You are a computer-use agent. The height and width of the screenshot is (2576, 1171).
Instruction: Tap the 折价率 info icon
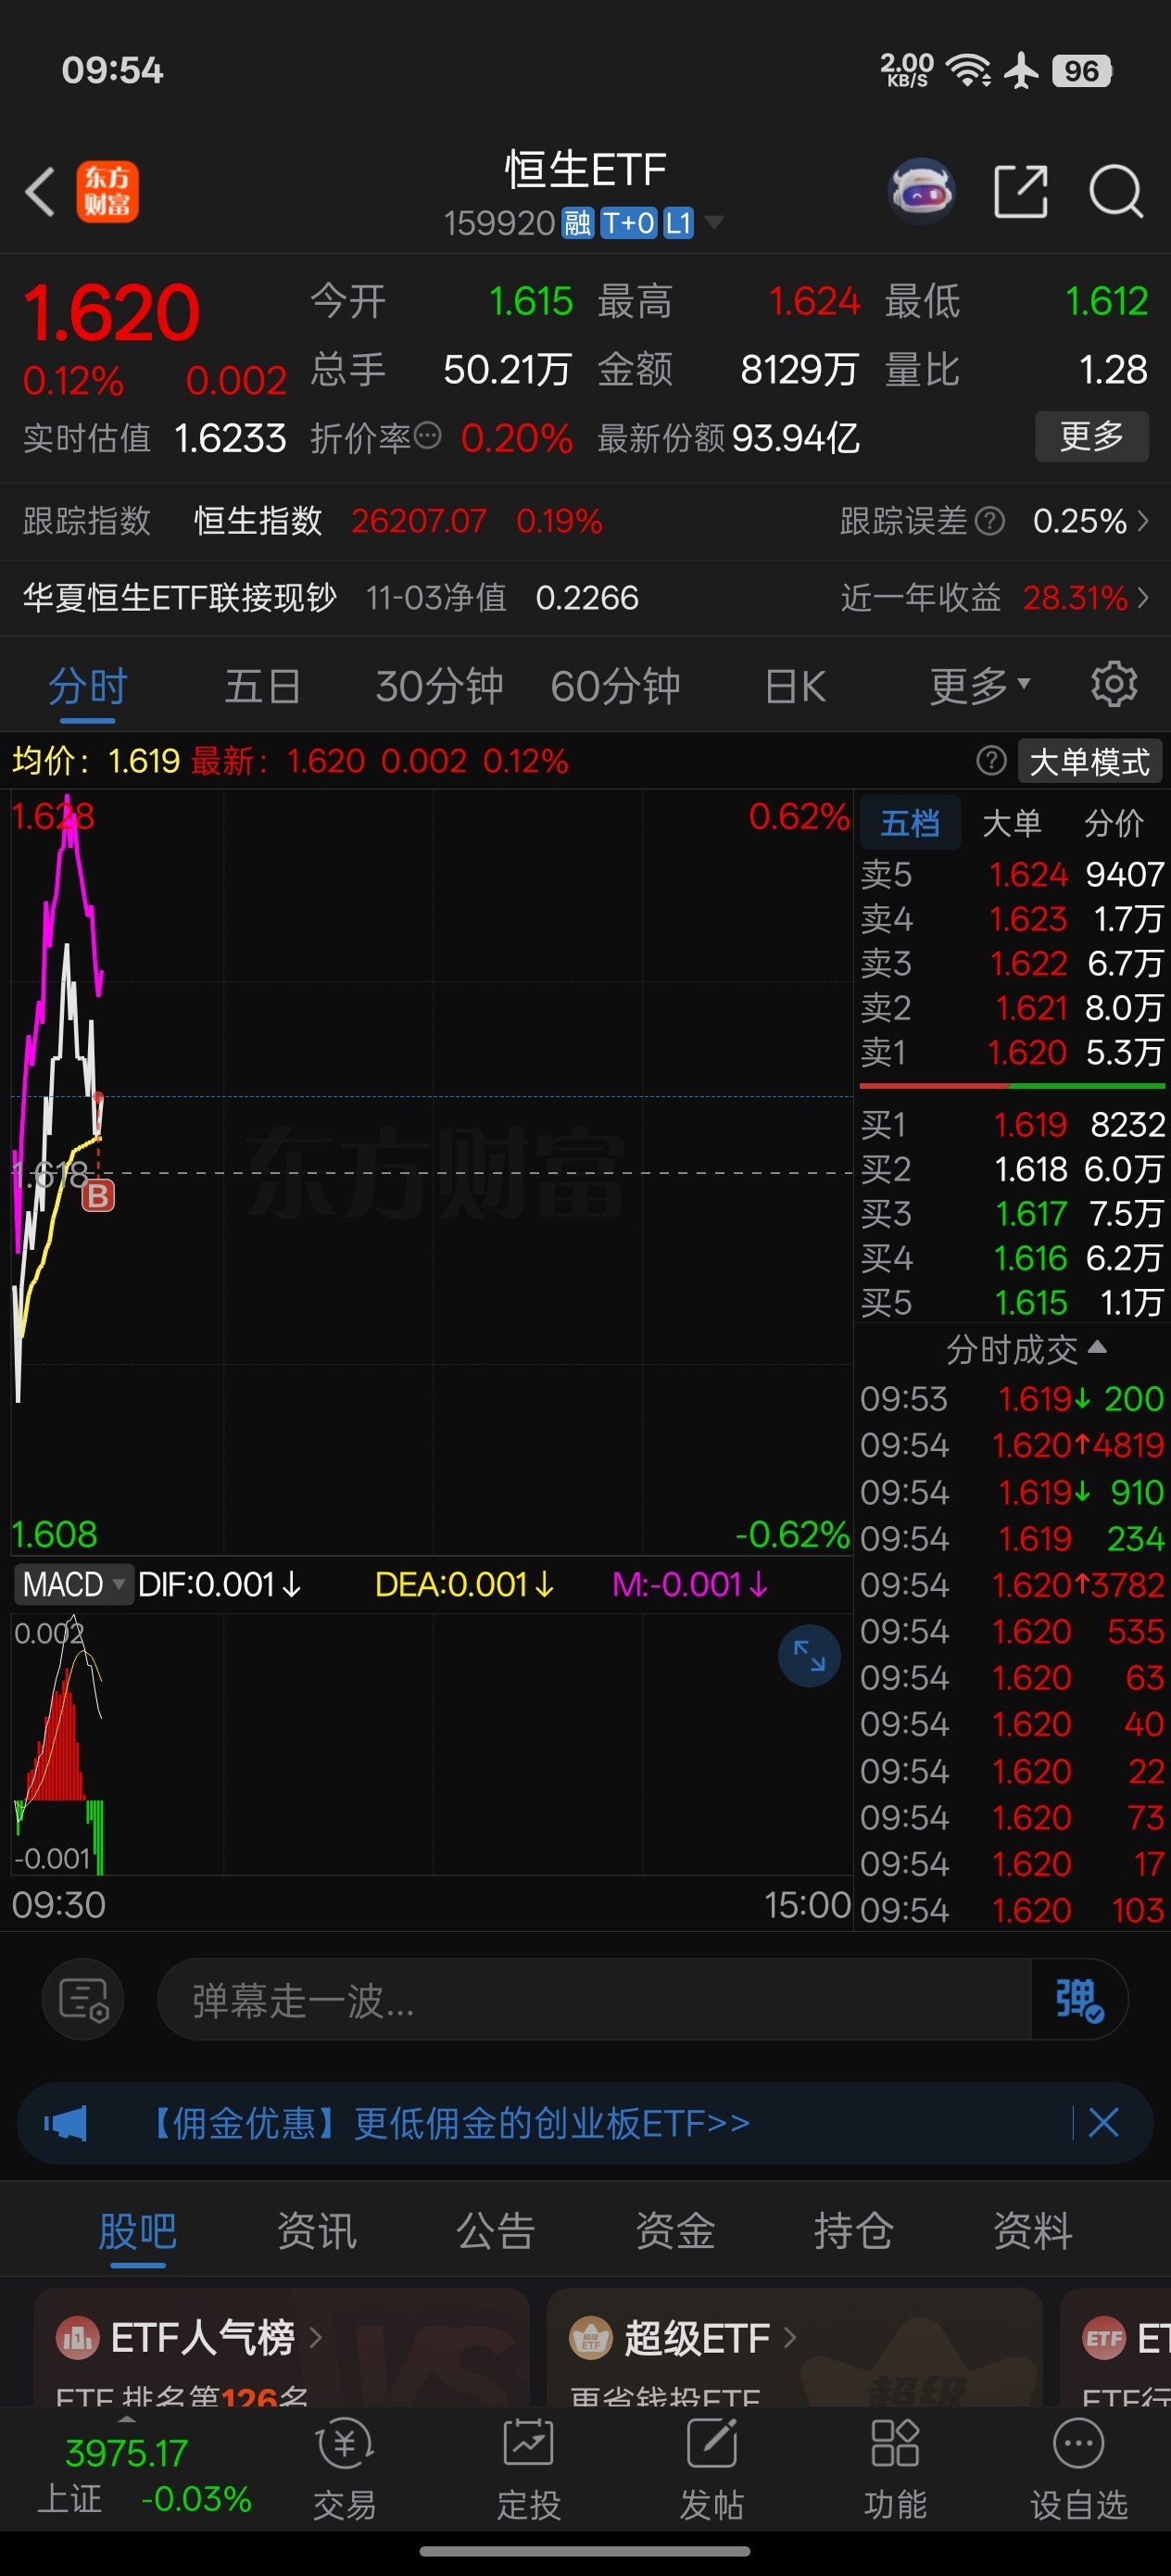pyautogui.click(x=427, y=436)
